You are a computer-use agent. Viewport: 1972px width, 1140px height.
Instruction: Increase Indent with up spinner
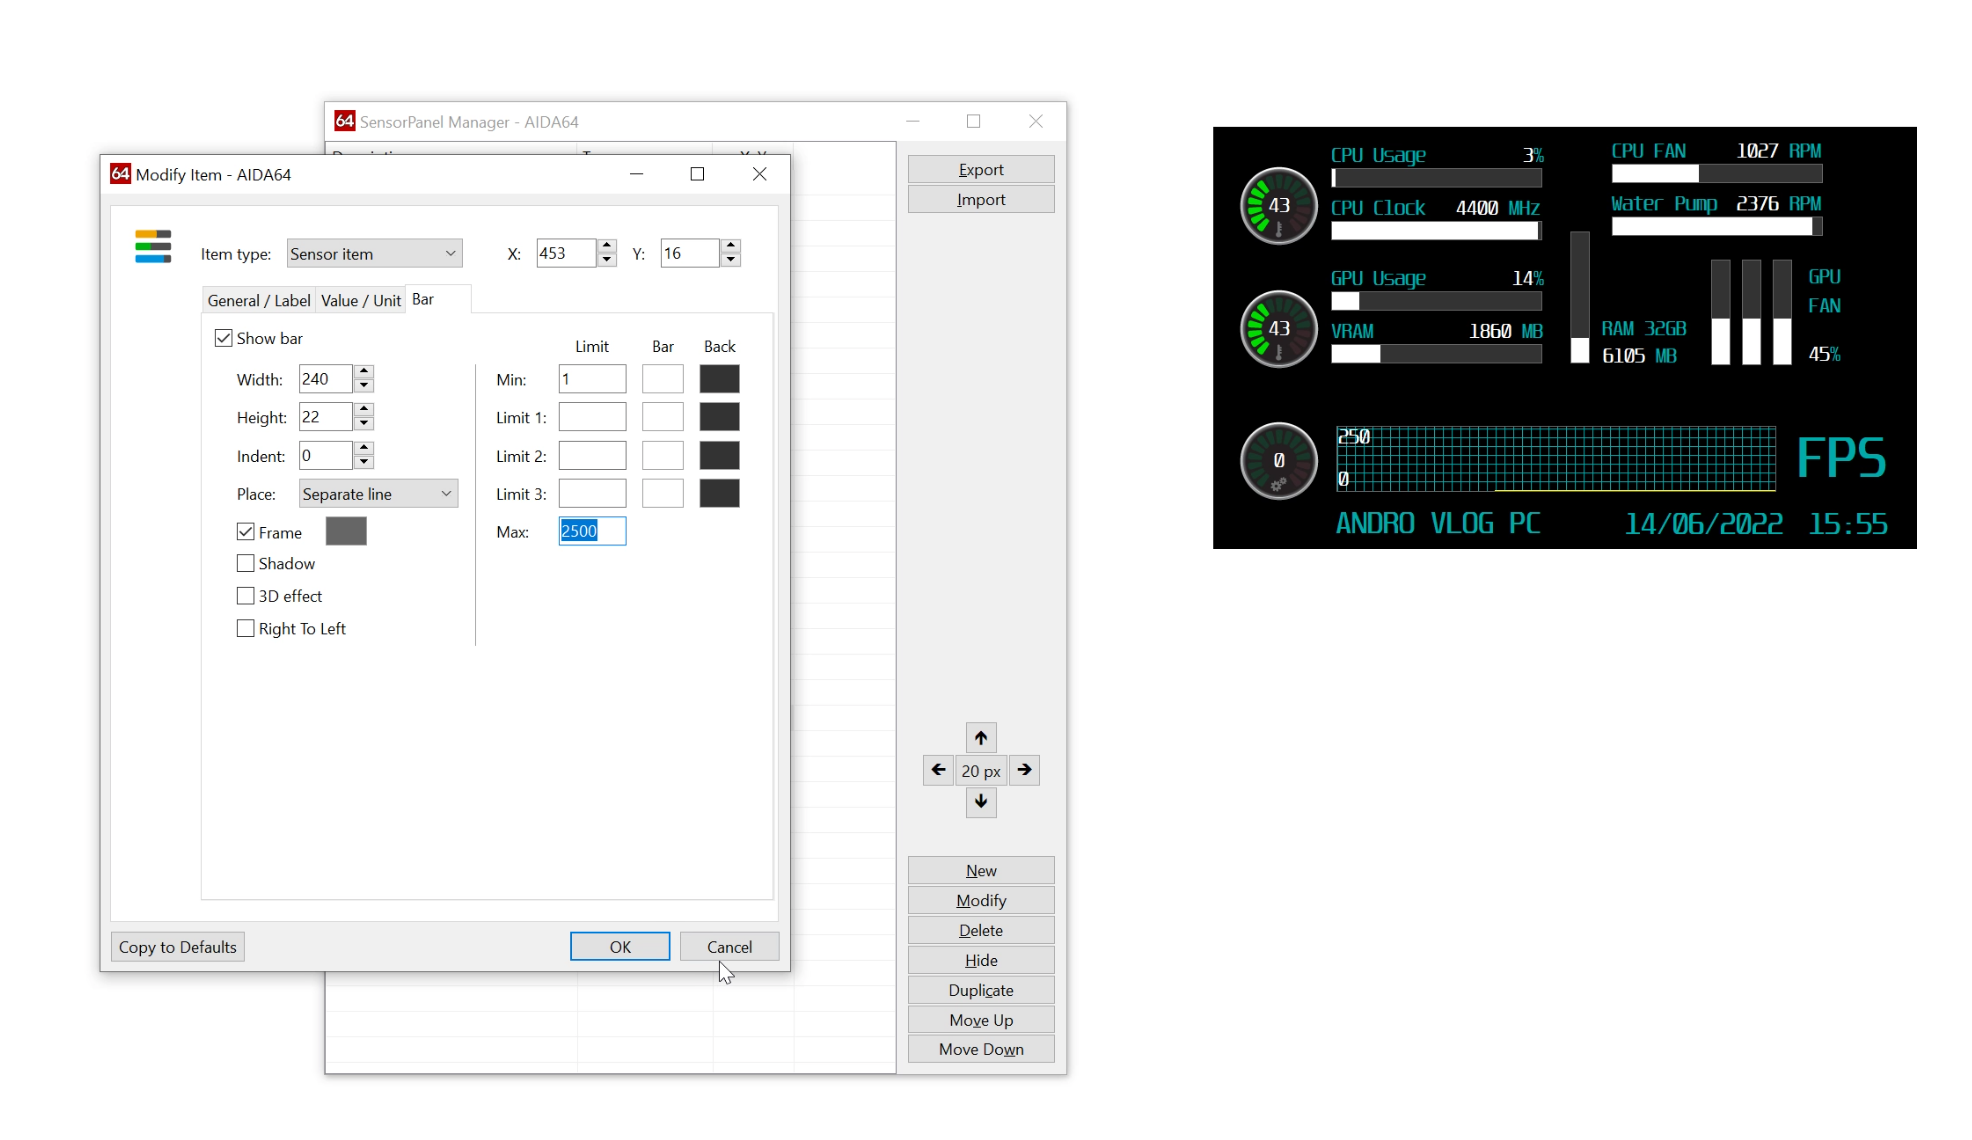(364, 449)
